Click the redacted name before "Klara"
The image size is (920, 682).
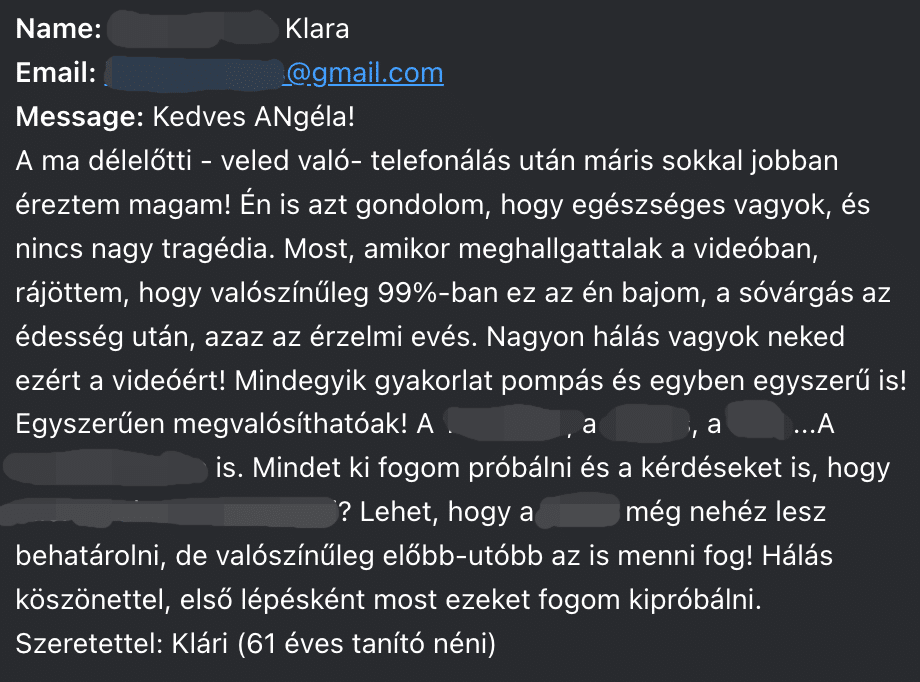click(192, 28)
